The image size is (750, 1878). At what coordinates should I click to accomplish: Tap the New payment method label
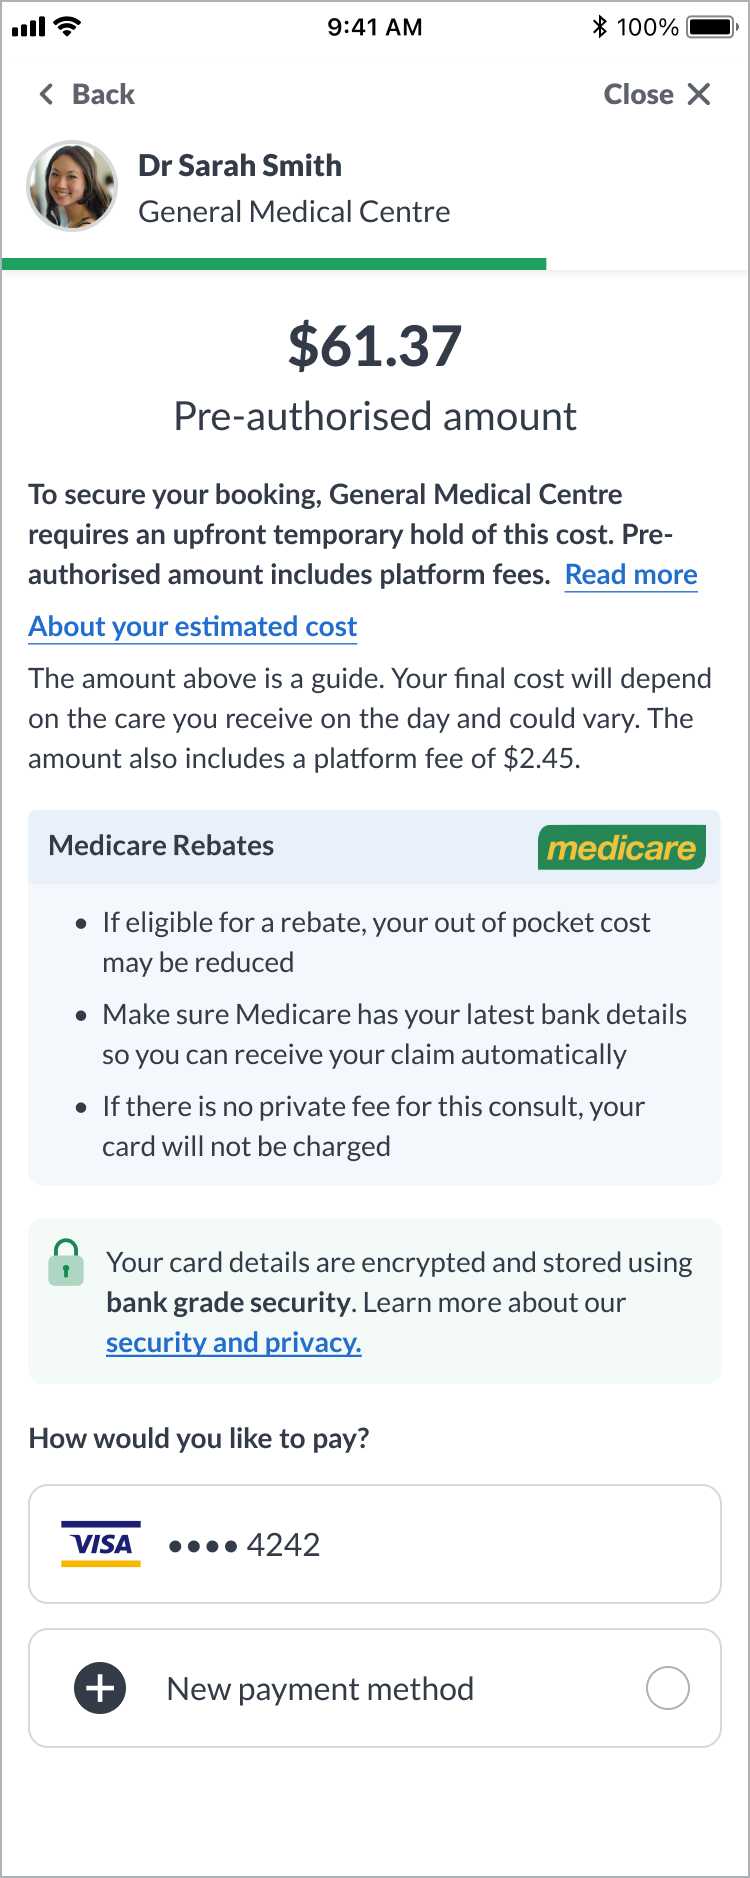320,1689
